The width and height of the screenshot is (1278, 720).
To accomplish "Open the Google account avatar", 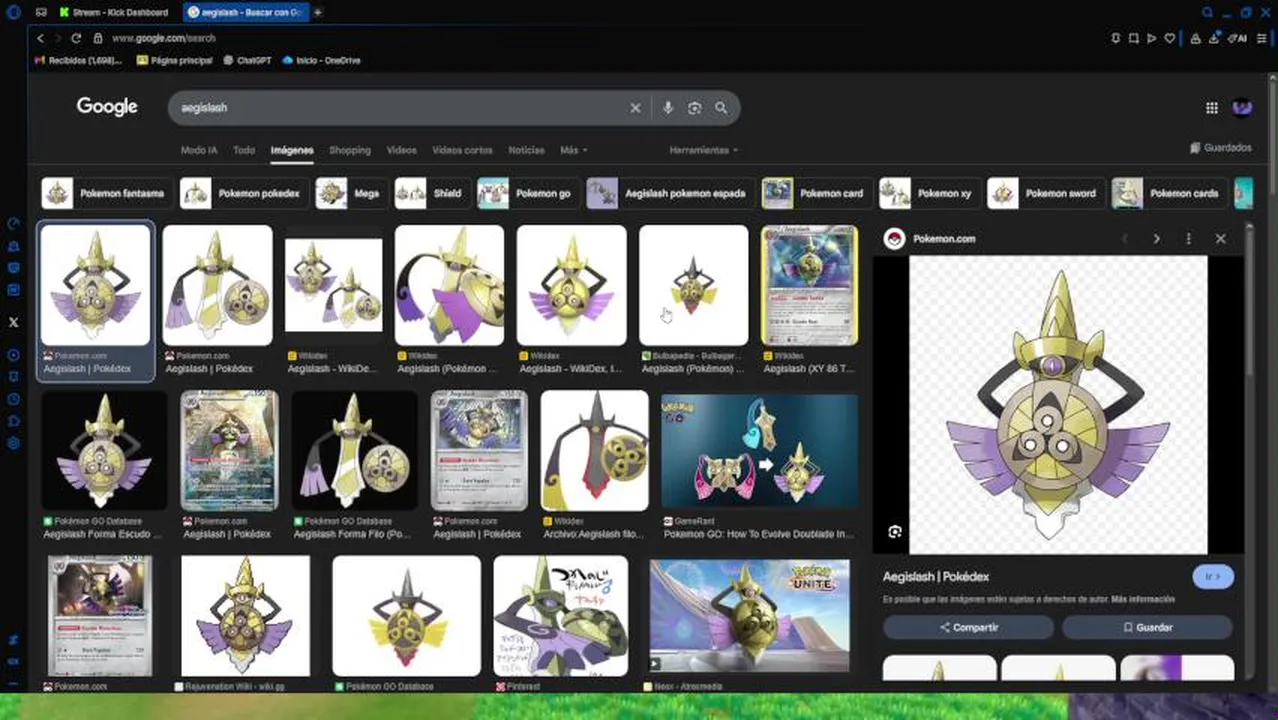I will click(x=1242, y=107).
